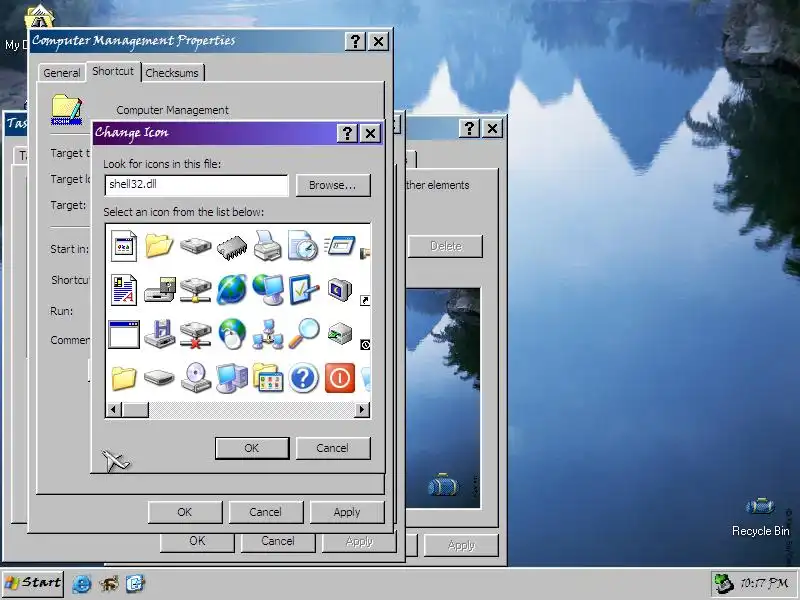The image size is (800, 600).
Task: Click the shell32.dll file name field
Action: pyautogui.click(x=196, y=185)
